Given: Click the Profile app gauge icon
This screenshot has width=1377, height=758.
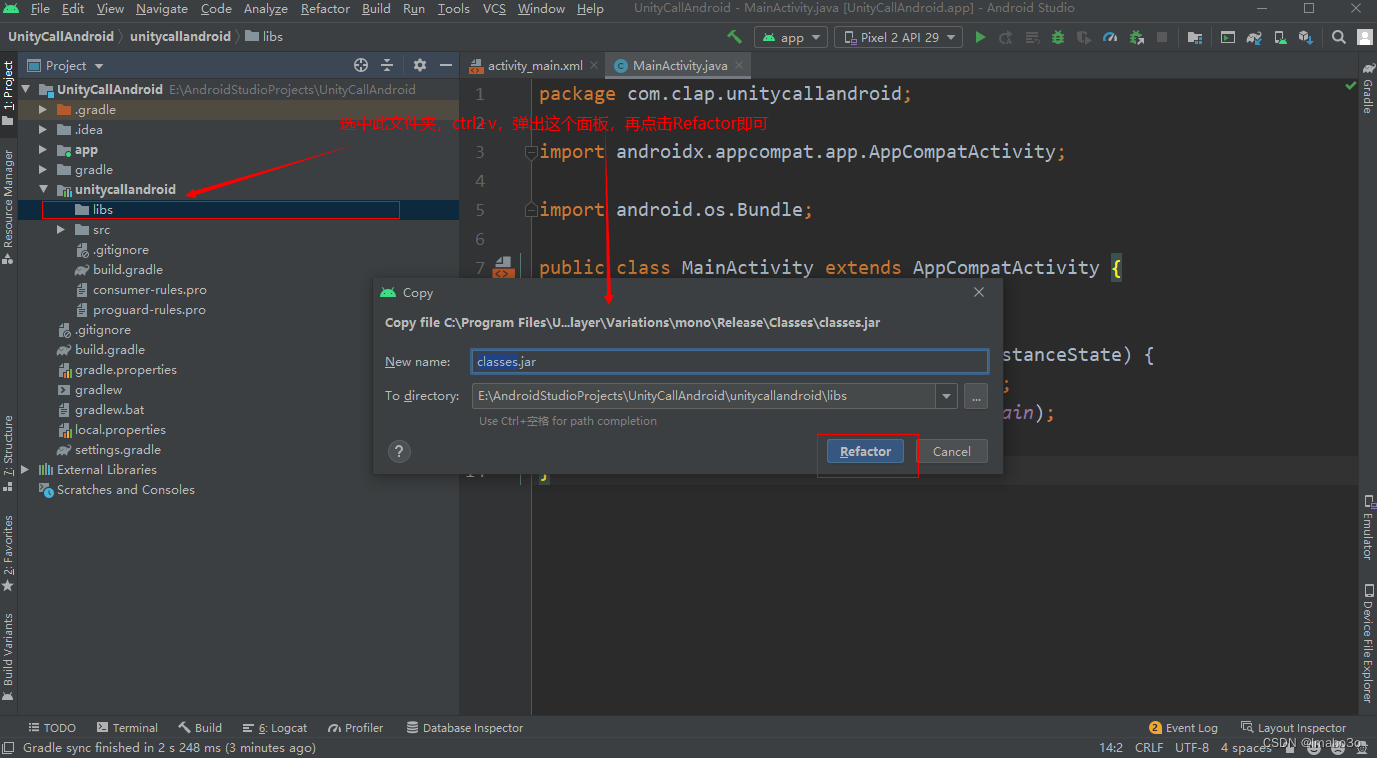Looking at the screenshot, I should point(1110,37).
